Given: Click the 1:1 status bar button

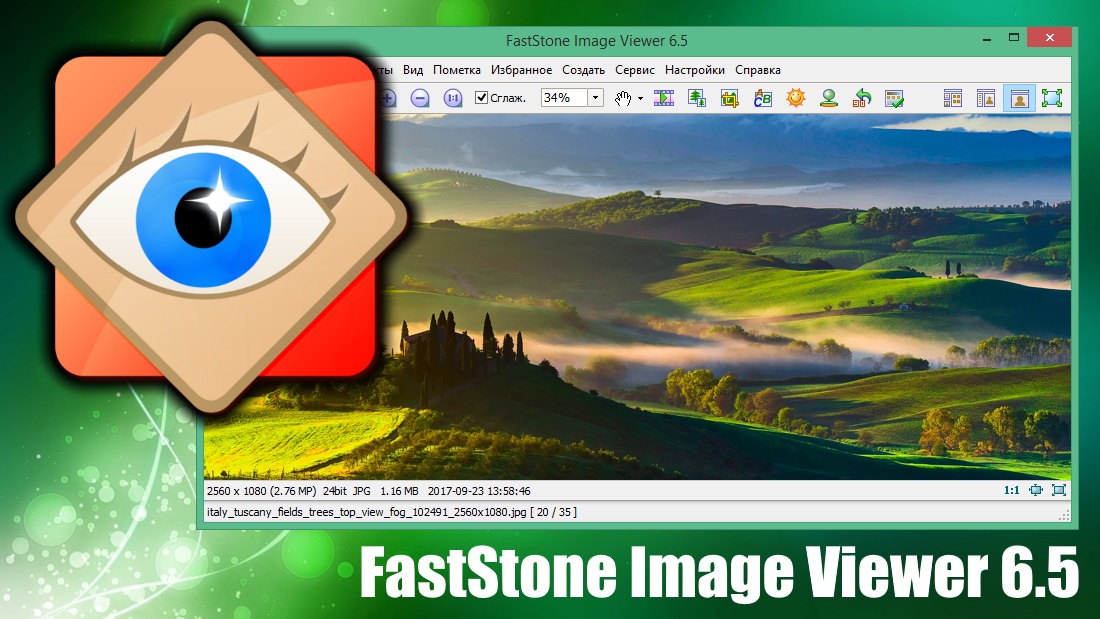Looking at the screenshot, I should pyautogui.click(x=1012, y=491).
